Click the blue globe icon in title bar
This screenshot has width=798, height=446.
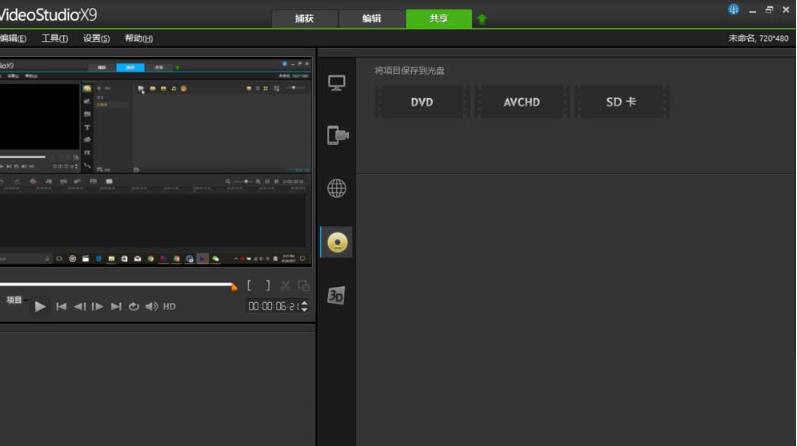(x=733, y=9)
